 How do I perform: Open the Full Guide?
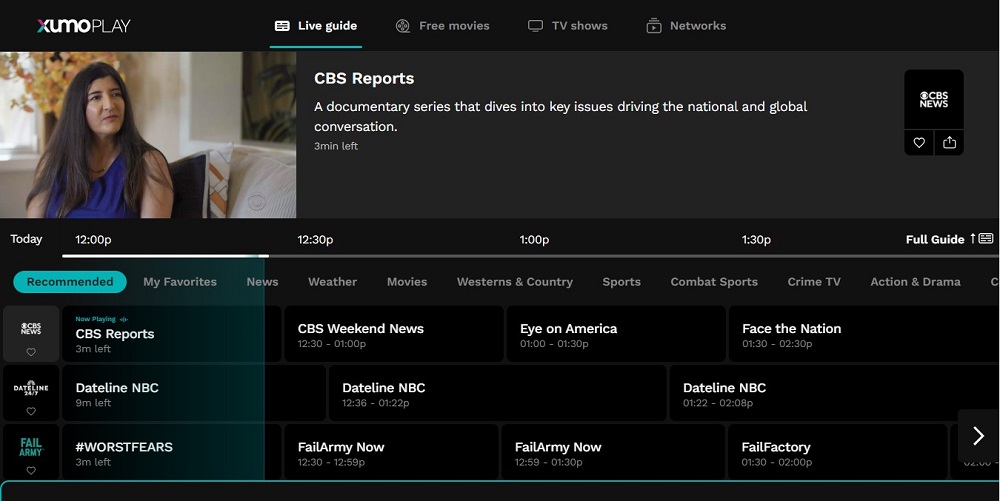pos(948,240)
